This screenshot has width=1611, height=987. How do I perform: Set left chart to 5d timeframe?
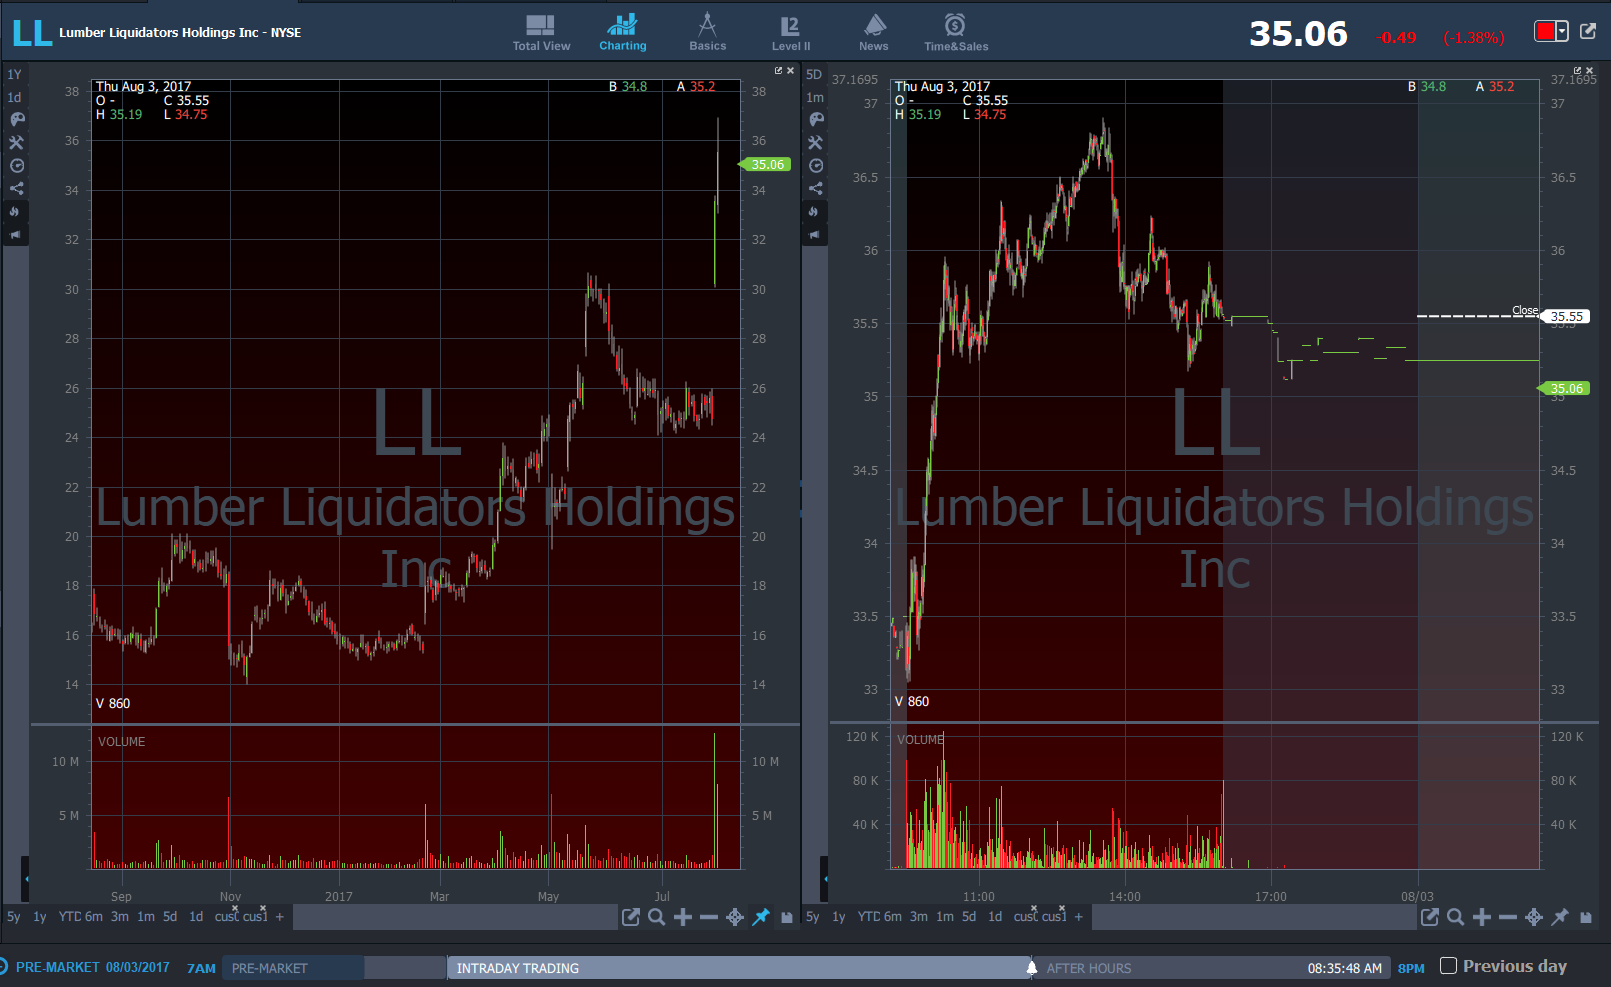tap(170, 916)
